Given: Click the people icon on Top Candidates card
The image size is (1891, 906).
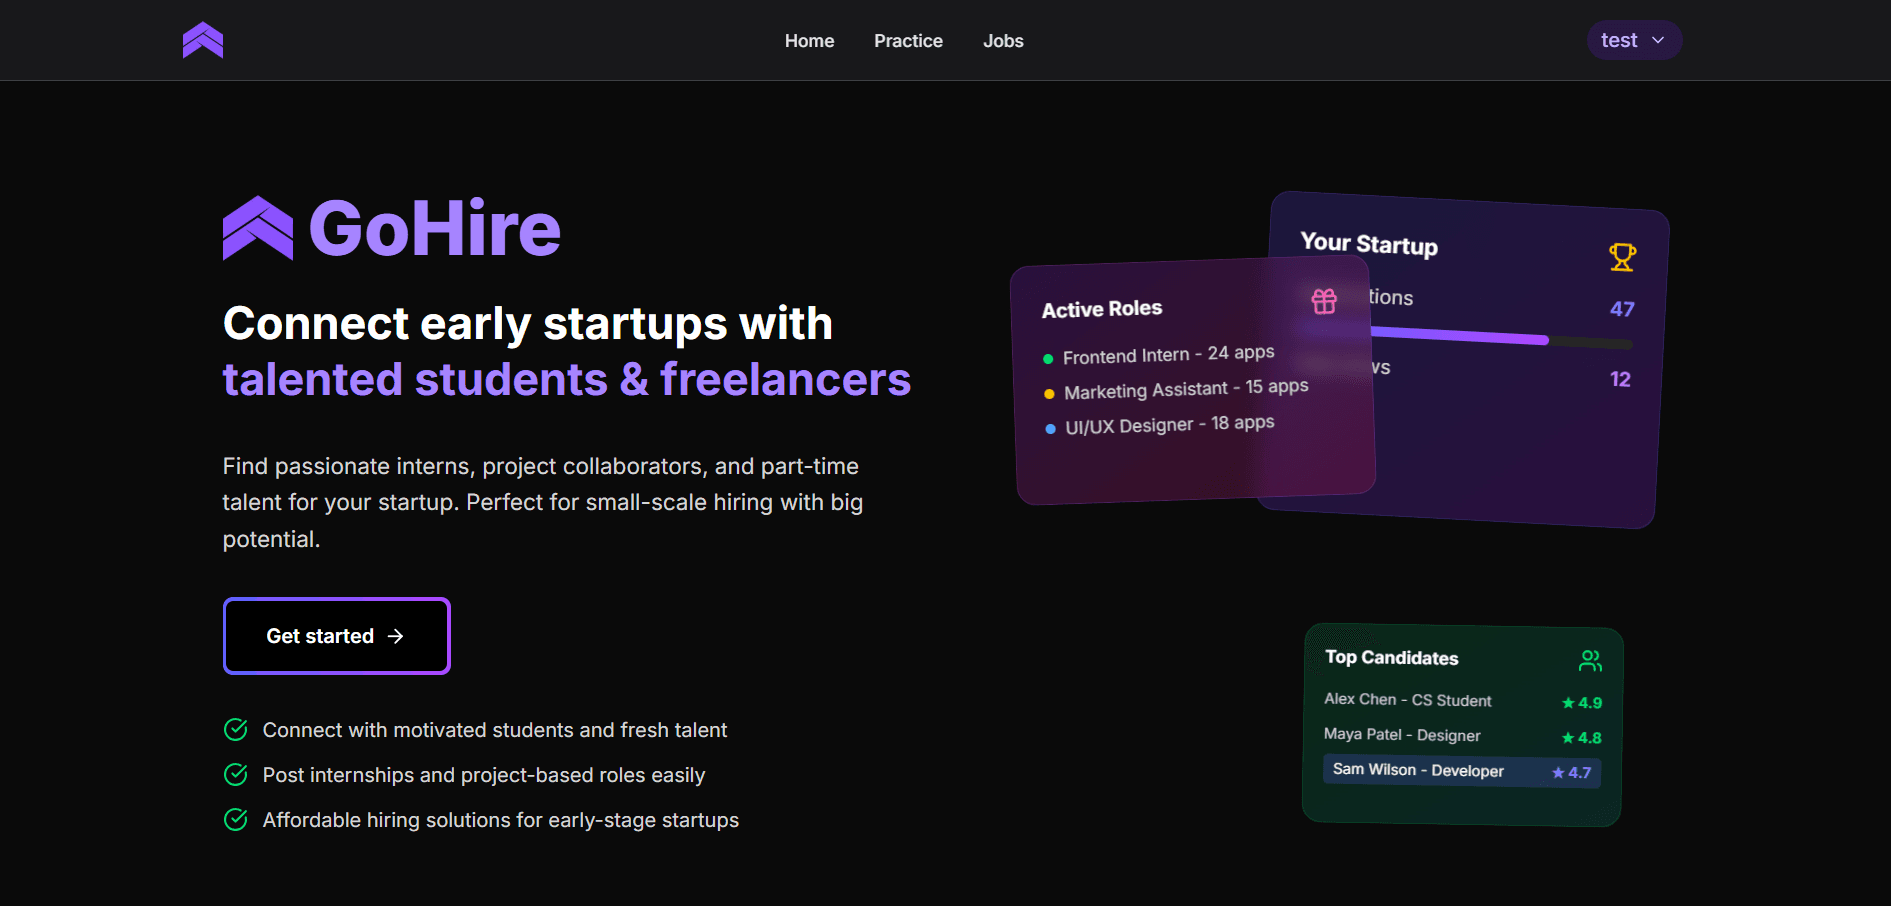Looking at the screenshot, I should pyautogui.click(x=1590, y=660).
